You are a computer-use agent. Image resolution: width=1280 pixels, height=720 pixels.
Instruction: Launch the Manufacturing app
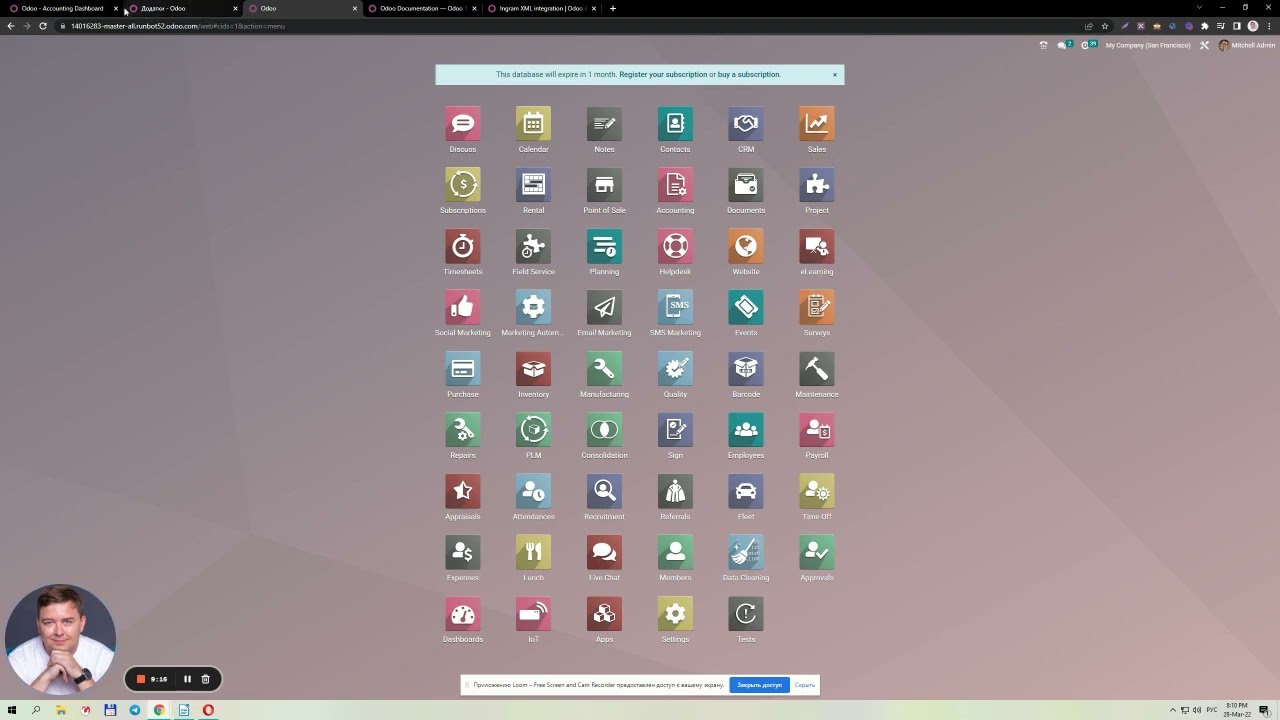604,369
